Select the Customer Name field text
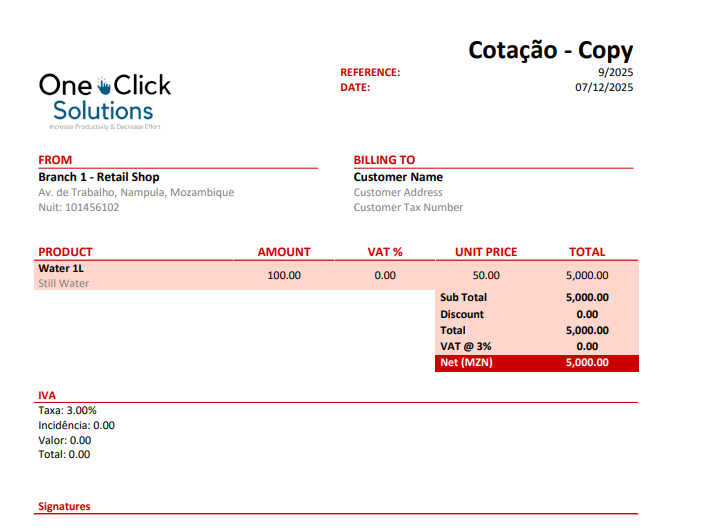This screenshot has height=532, width=722. pyautogui.click(x=398, y=177)
